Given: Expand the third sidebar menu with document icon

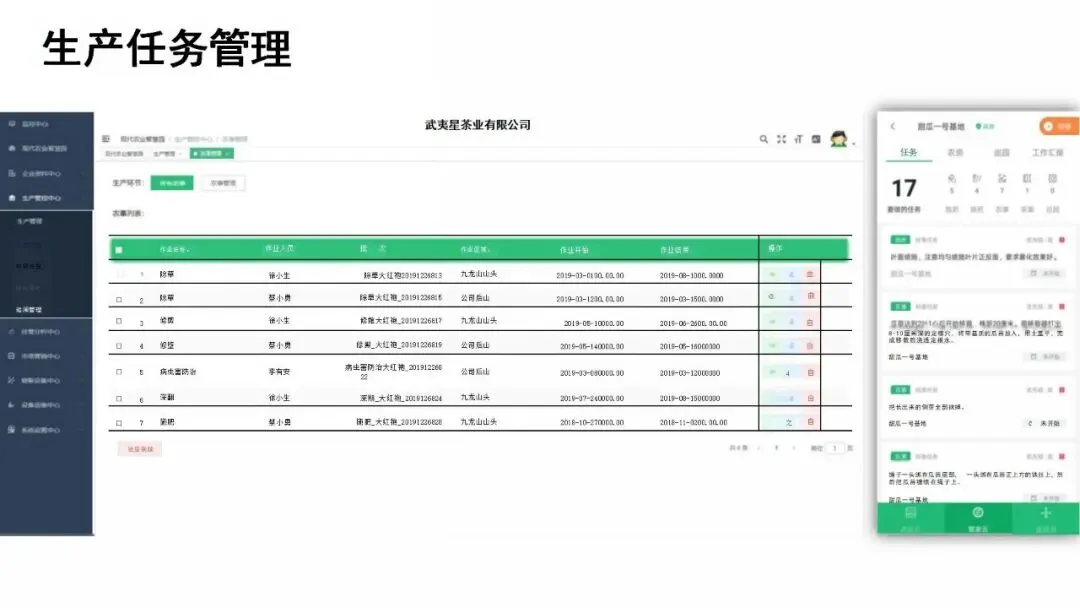Looking at the screenshot, I should [x=46, y=174].
